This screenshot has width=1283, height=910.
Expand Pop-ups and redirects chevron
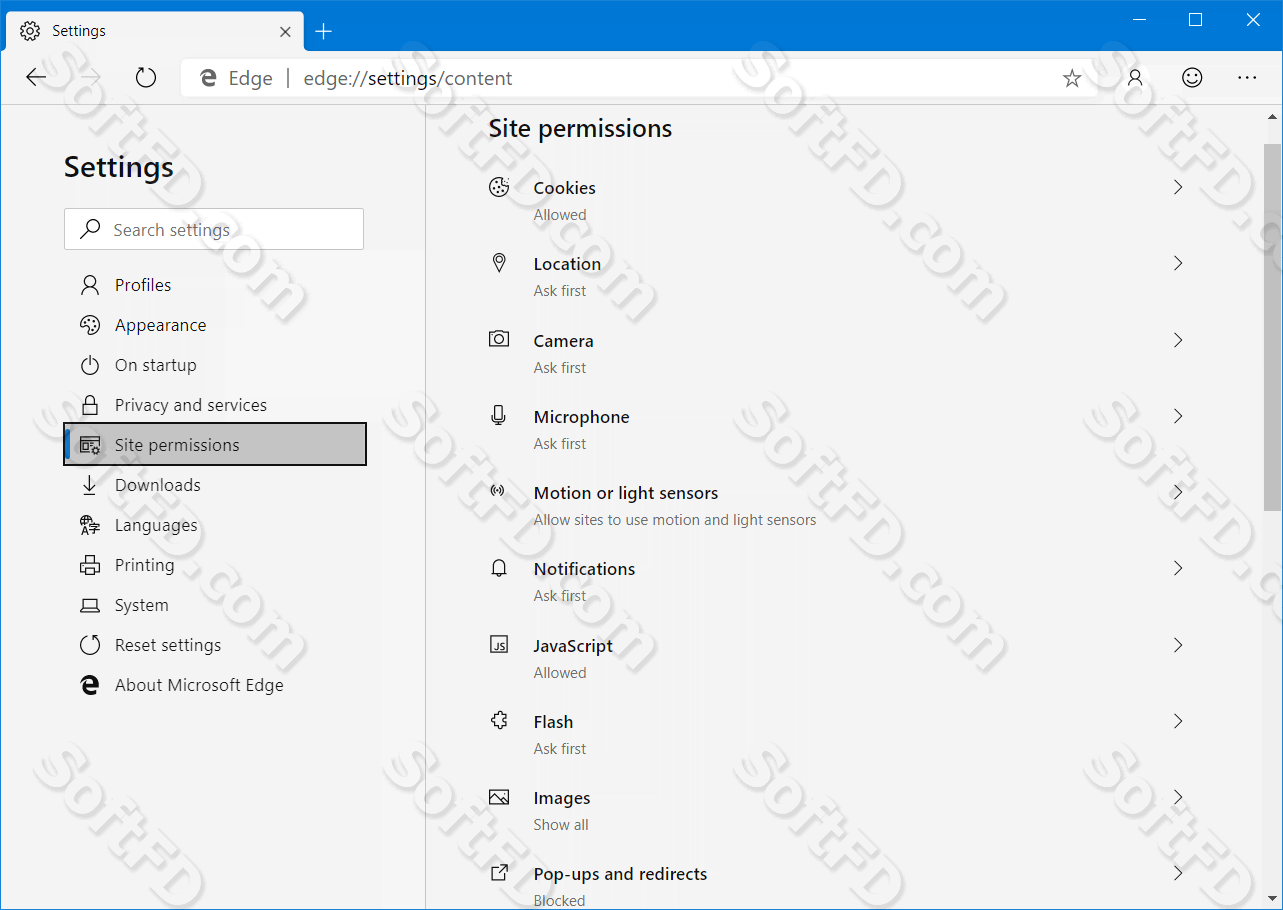[x=1178, y=873]
